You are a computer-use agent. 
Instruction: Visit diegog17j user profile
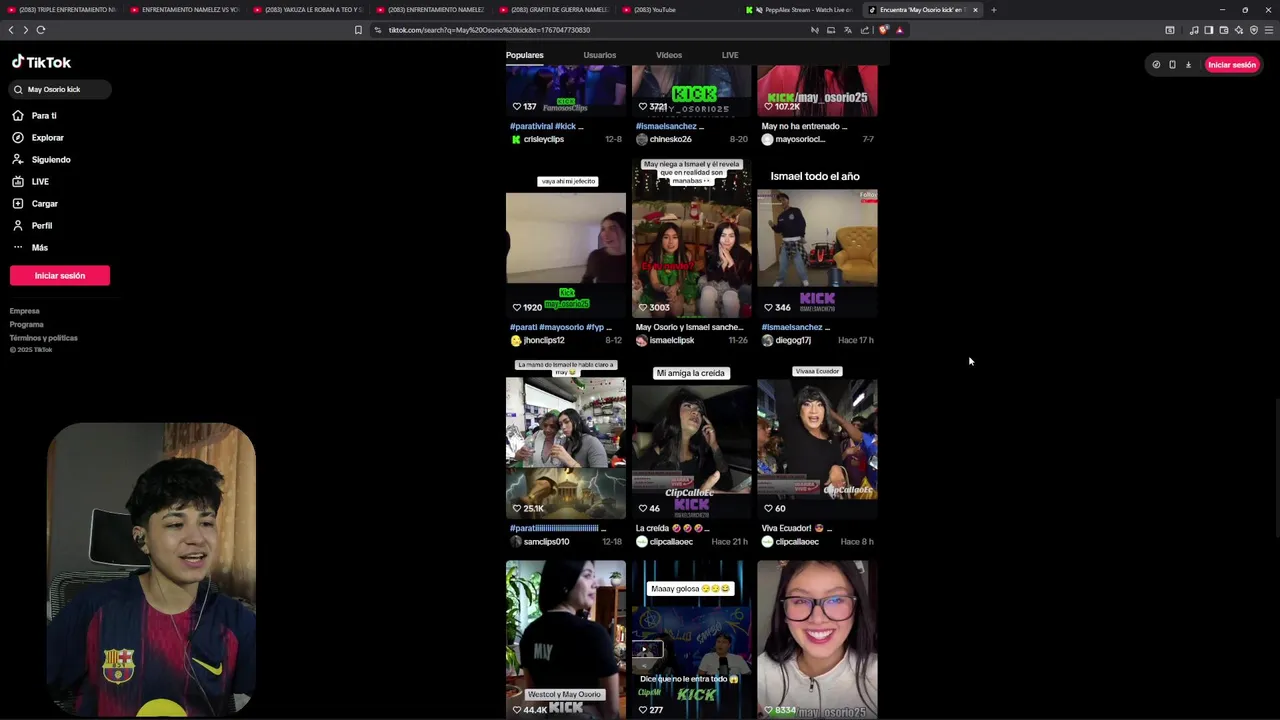792,341
